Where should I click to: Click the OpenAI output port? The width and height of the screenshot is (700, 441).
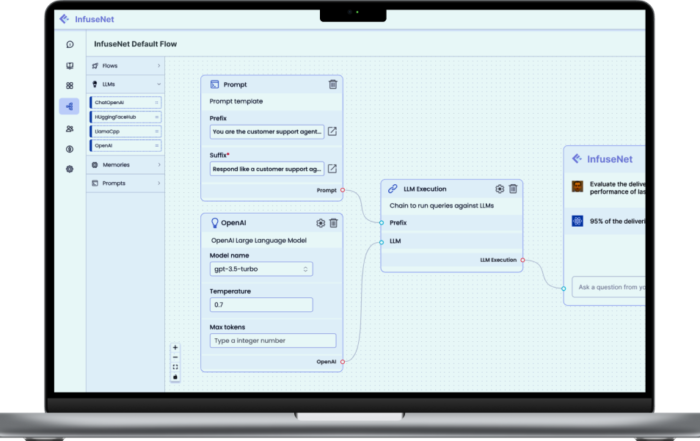[342, 362]
